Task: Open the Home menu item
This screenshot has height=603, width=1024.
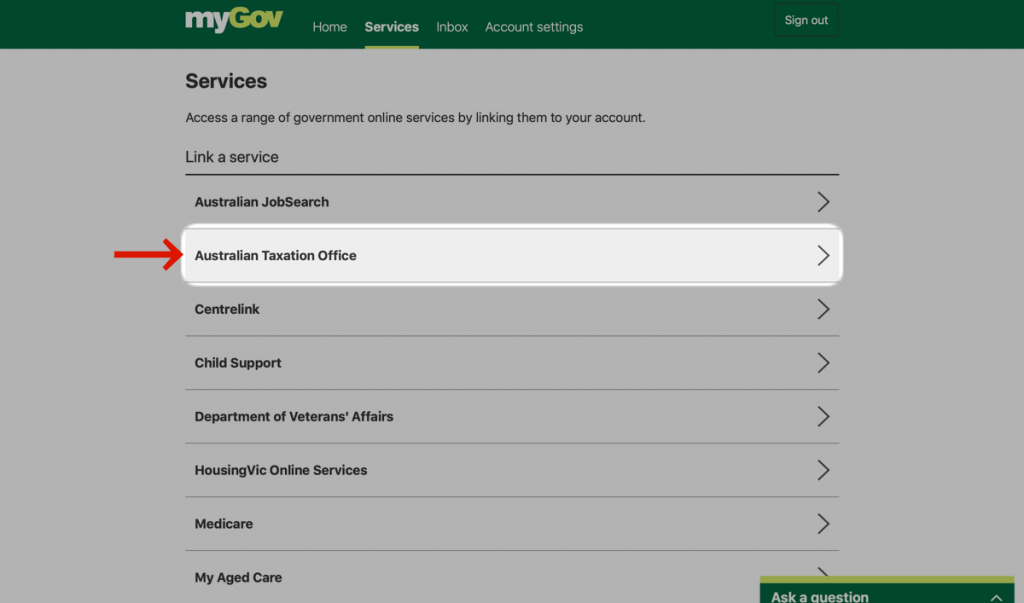Action: pos(329,27)
